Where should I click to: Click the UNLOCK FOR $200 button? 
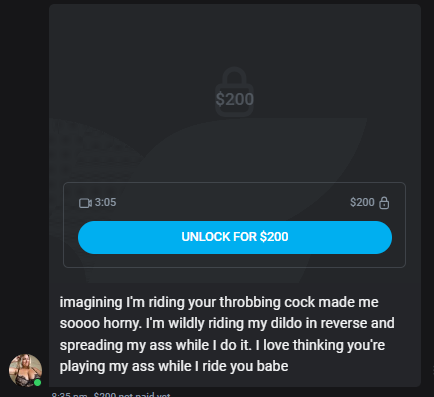[x=235, y=237]
